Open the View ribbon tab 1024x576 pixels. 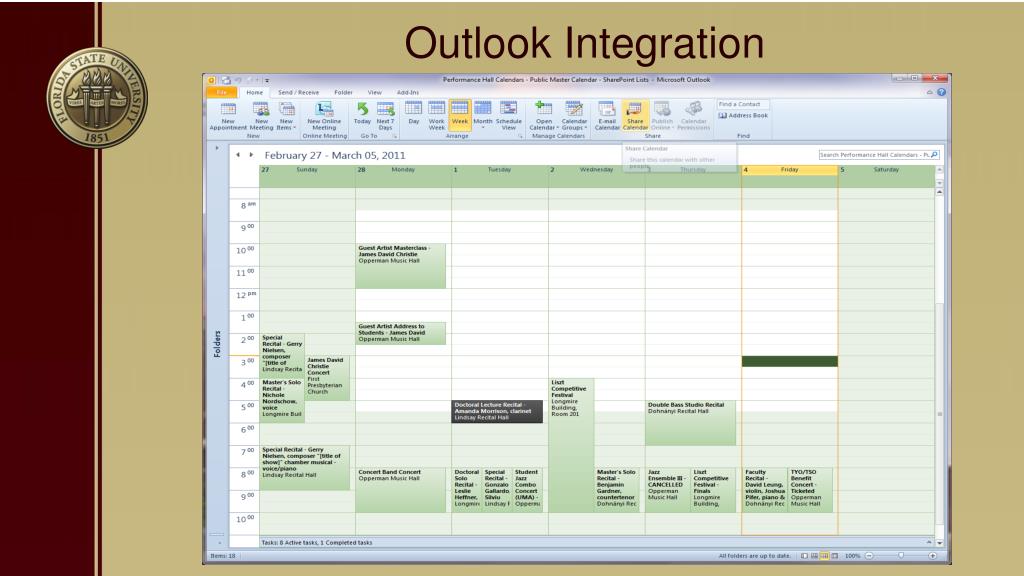[374, 92]
